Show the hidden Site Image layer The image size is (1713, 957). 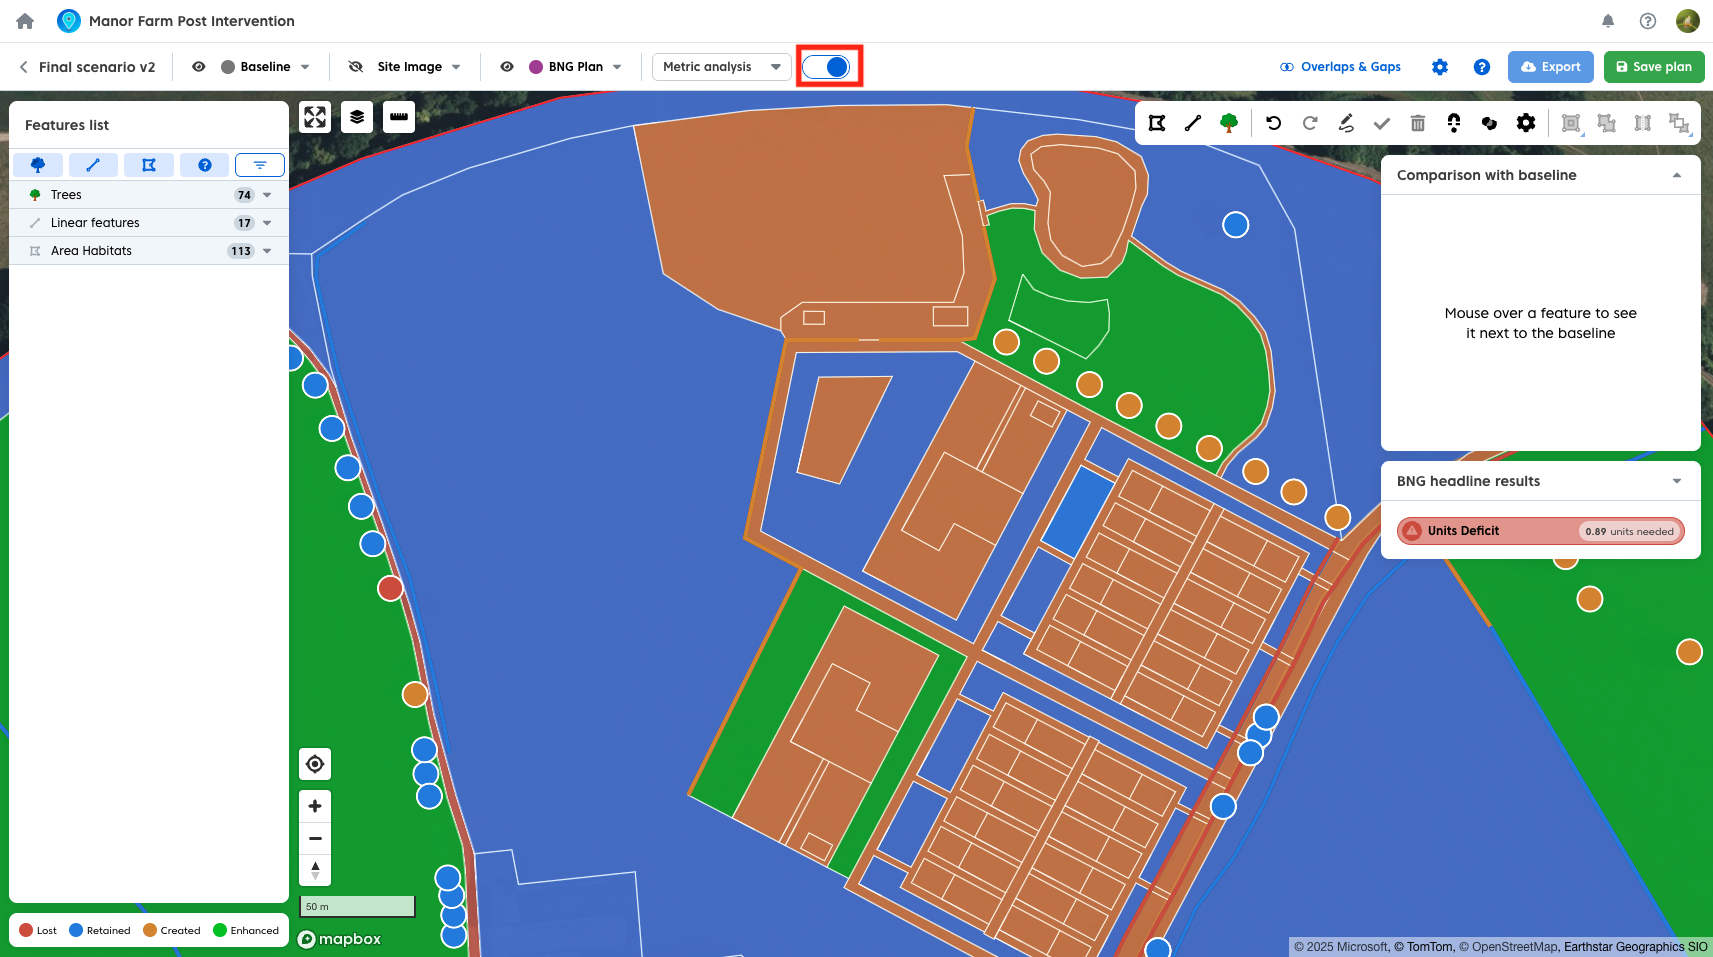click(355, 67)
